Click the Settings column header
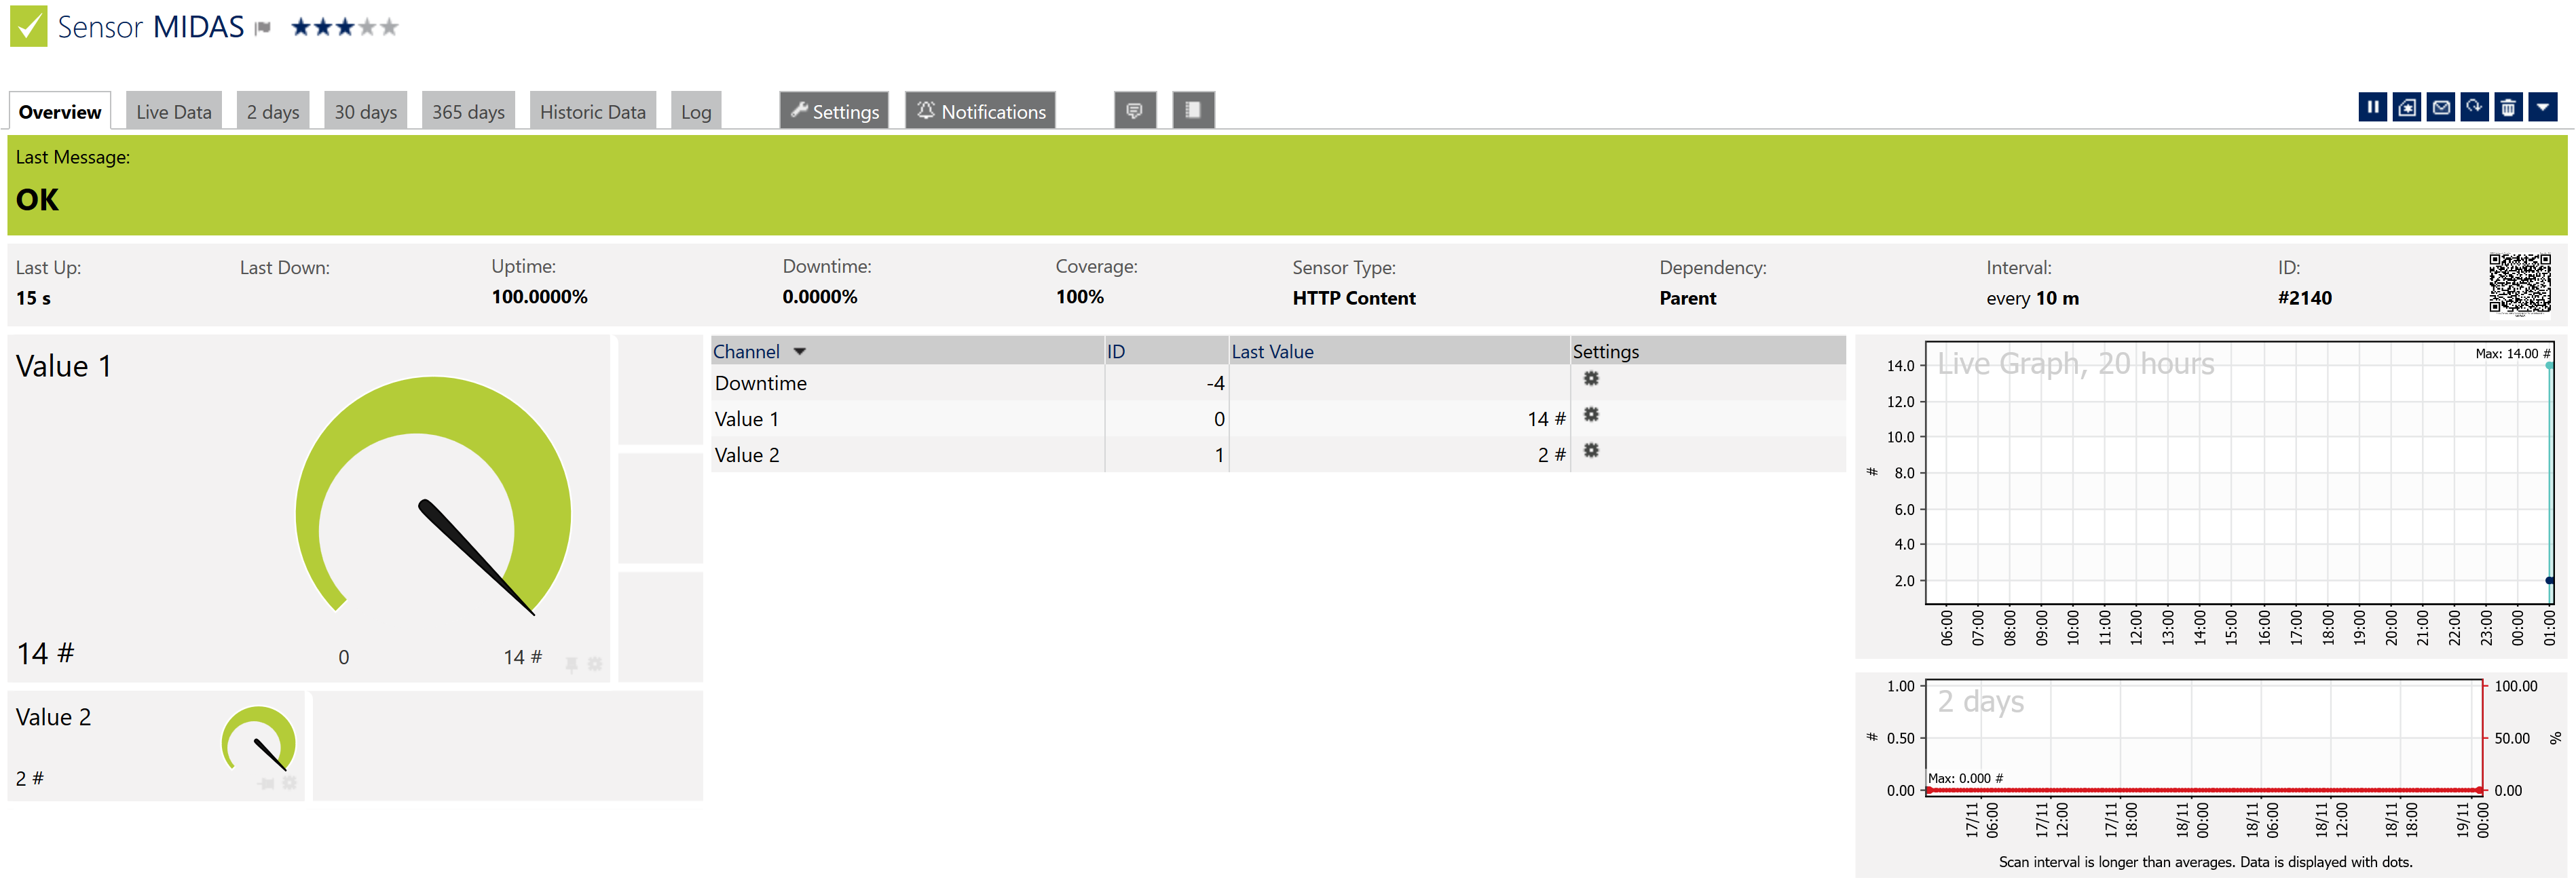The image size is (2576, 880). [x=1605, y=352]
